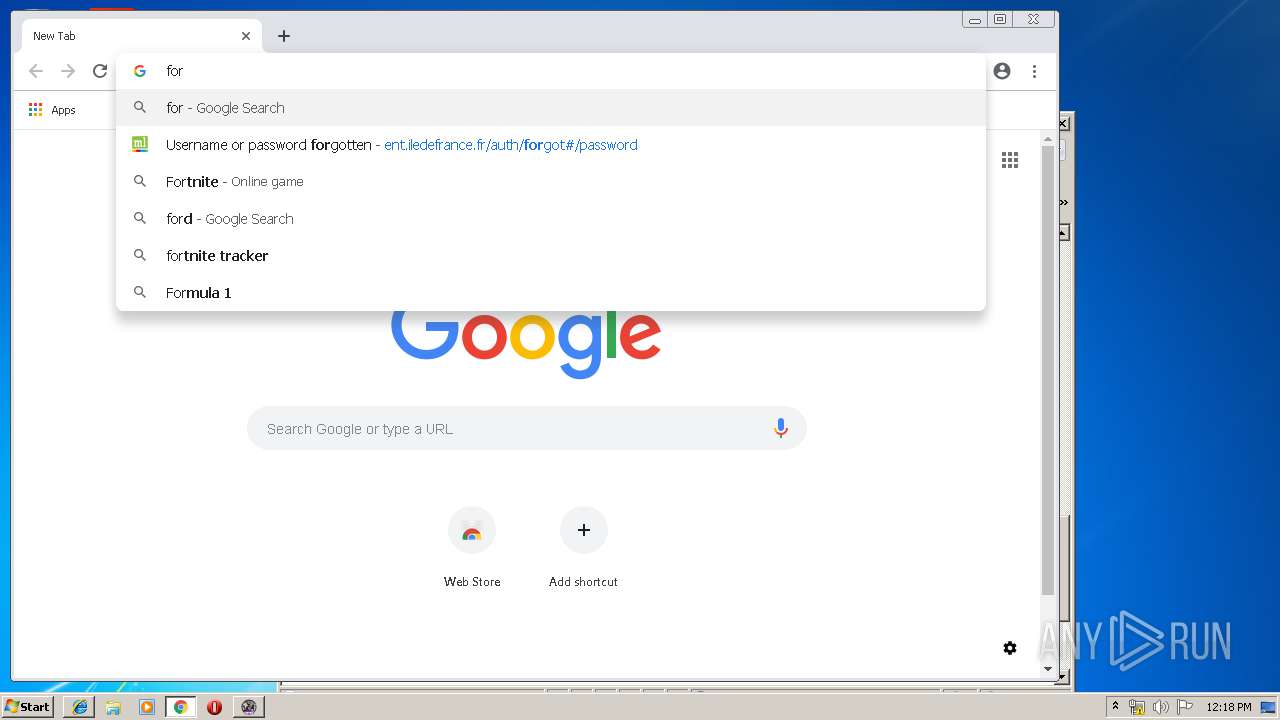Select 'for - Google Search' suggestion
The height and width of the screenshot is (720, 1280).
coord(551,108)
